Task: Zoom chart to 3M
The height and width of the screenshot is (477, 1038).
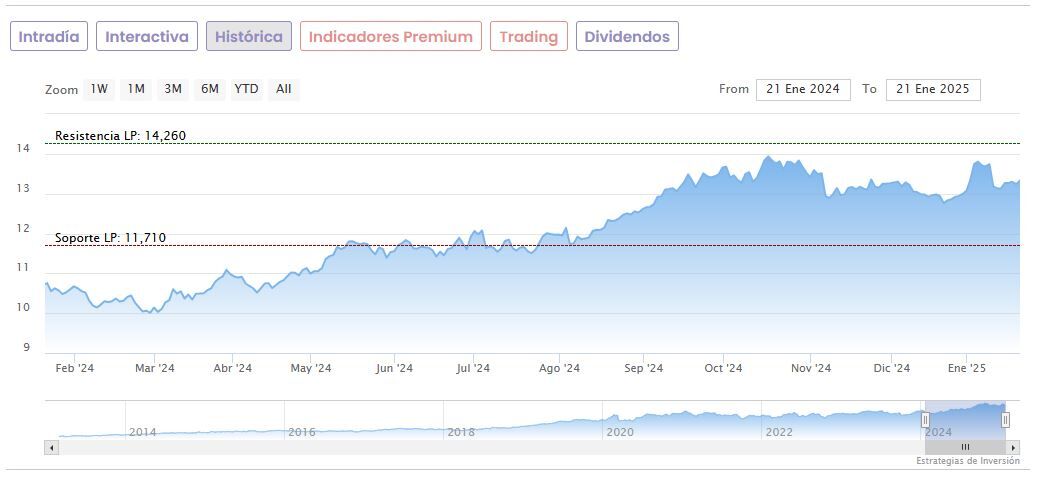Action: (x=173, y=89)
